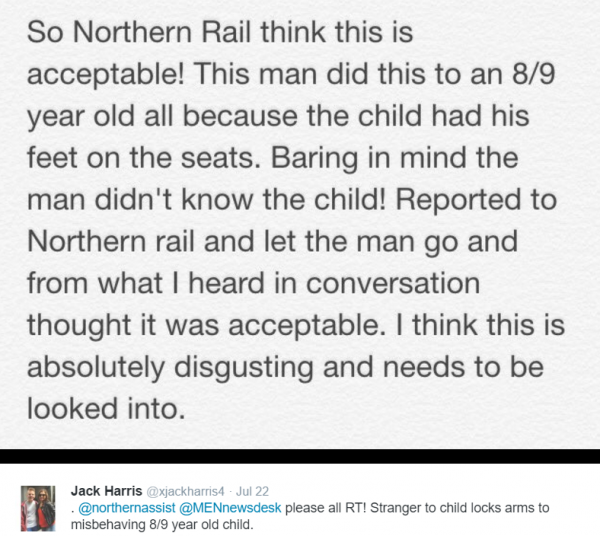Click the line "feet on the seats. Baring in mind"
The image size is (600, 536).
coord(273,158)
